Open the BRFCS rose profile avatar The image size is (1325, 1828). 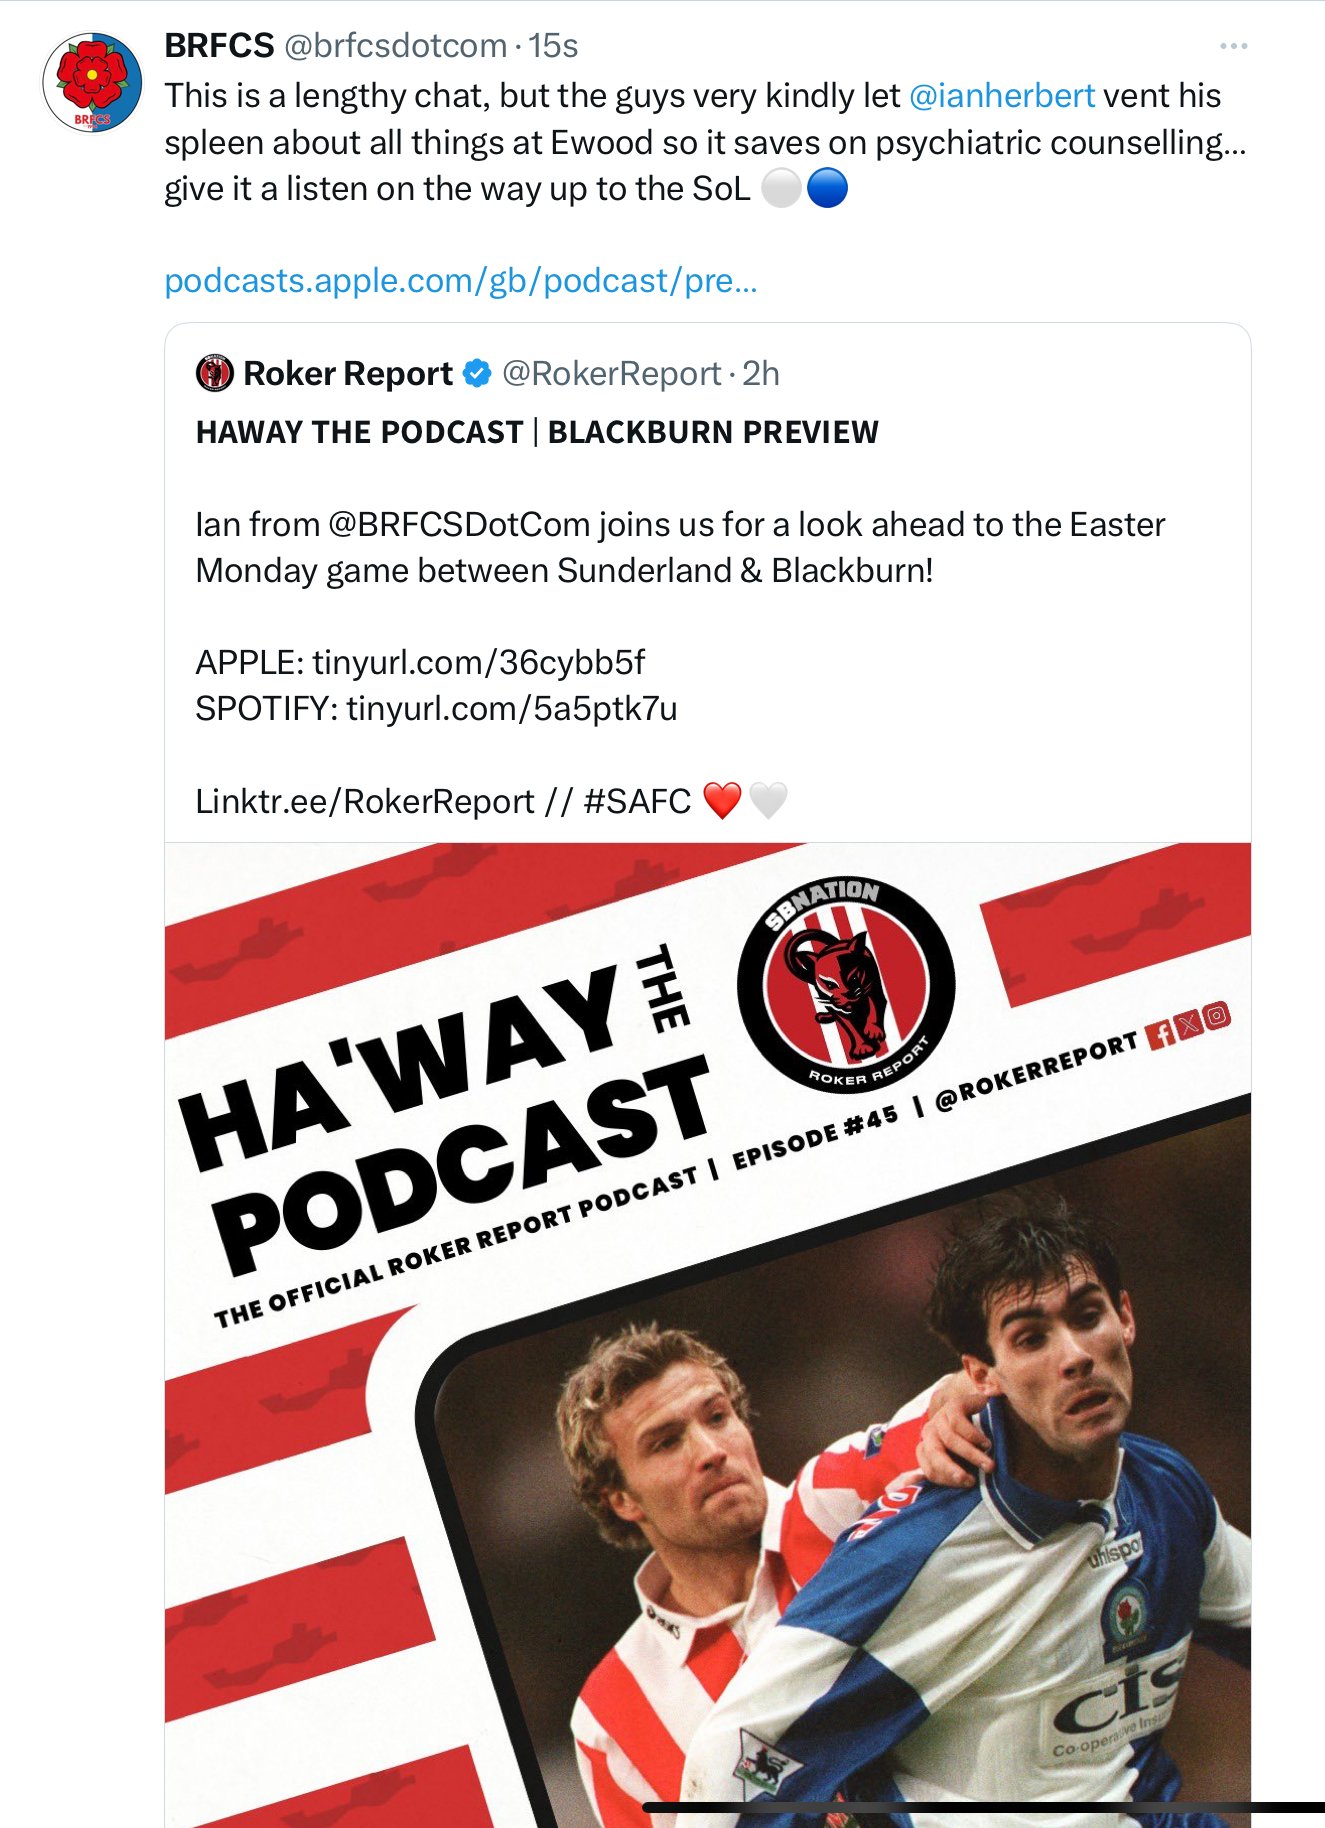pyautogui.click(x=92, y=84)
